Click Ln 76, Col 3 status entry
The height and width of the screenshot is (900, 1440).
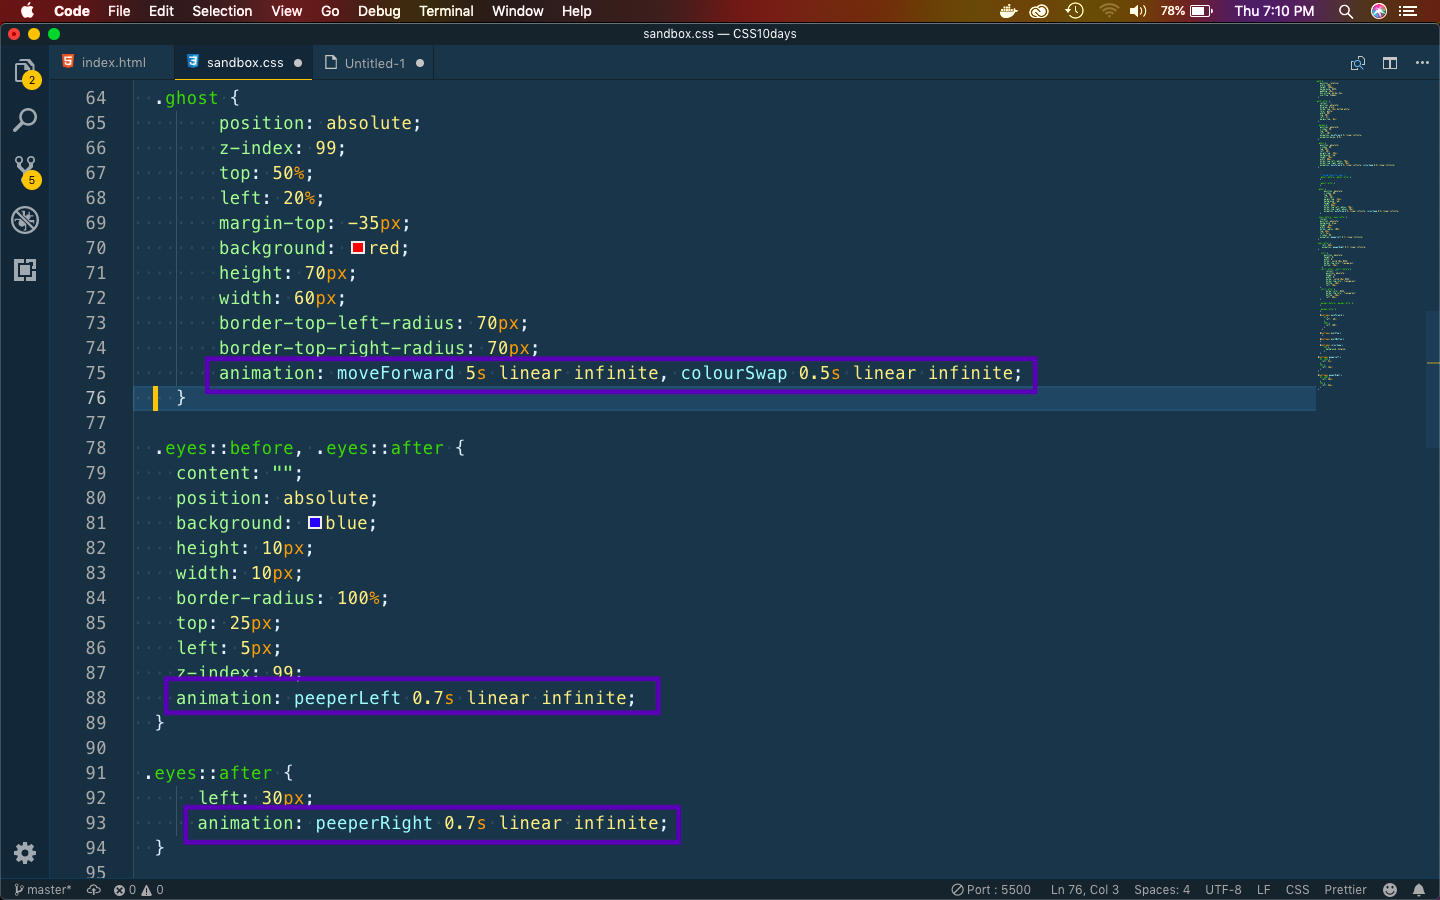click(x=1085, y=890)
